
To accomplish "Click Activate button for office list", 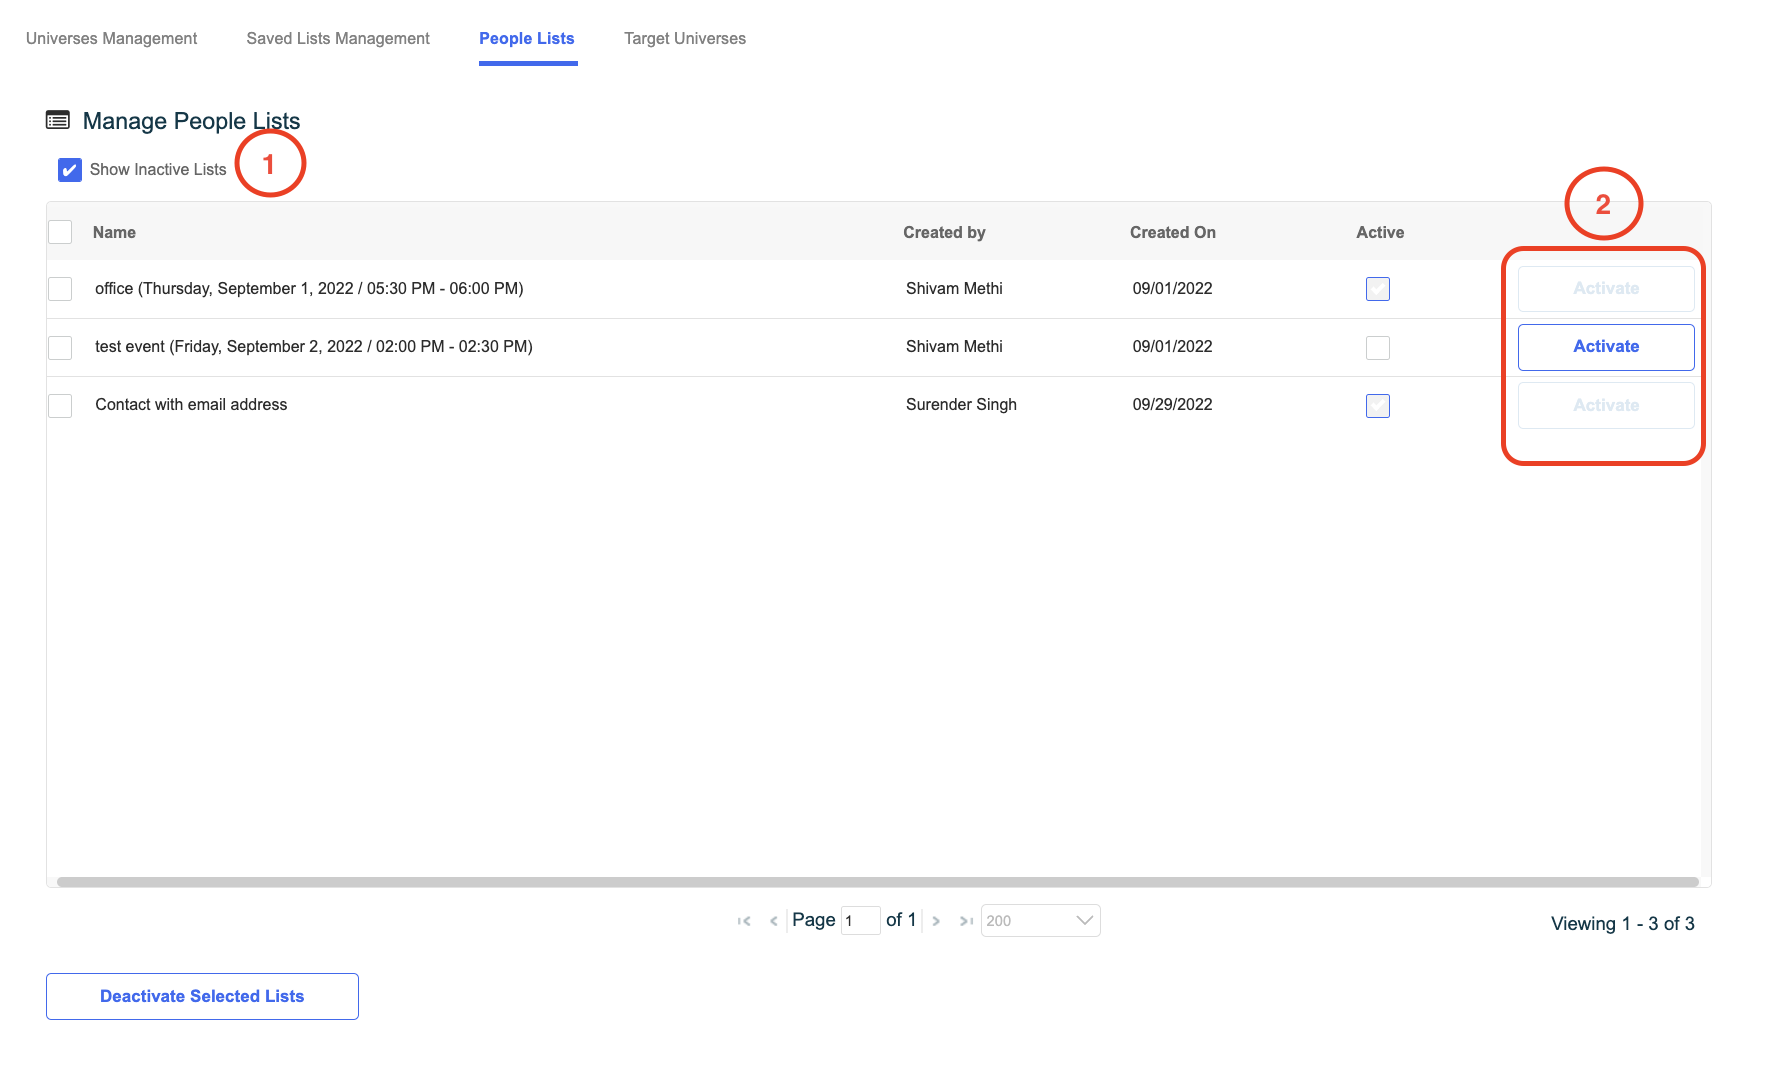I will [x=1606, y=289].
